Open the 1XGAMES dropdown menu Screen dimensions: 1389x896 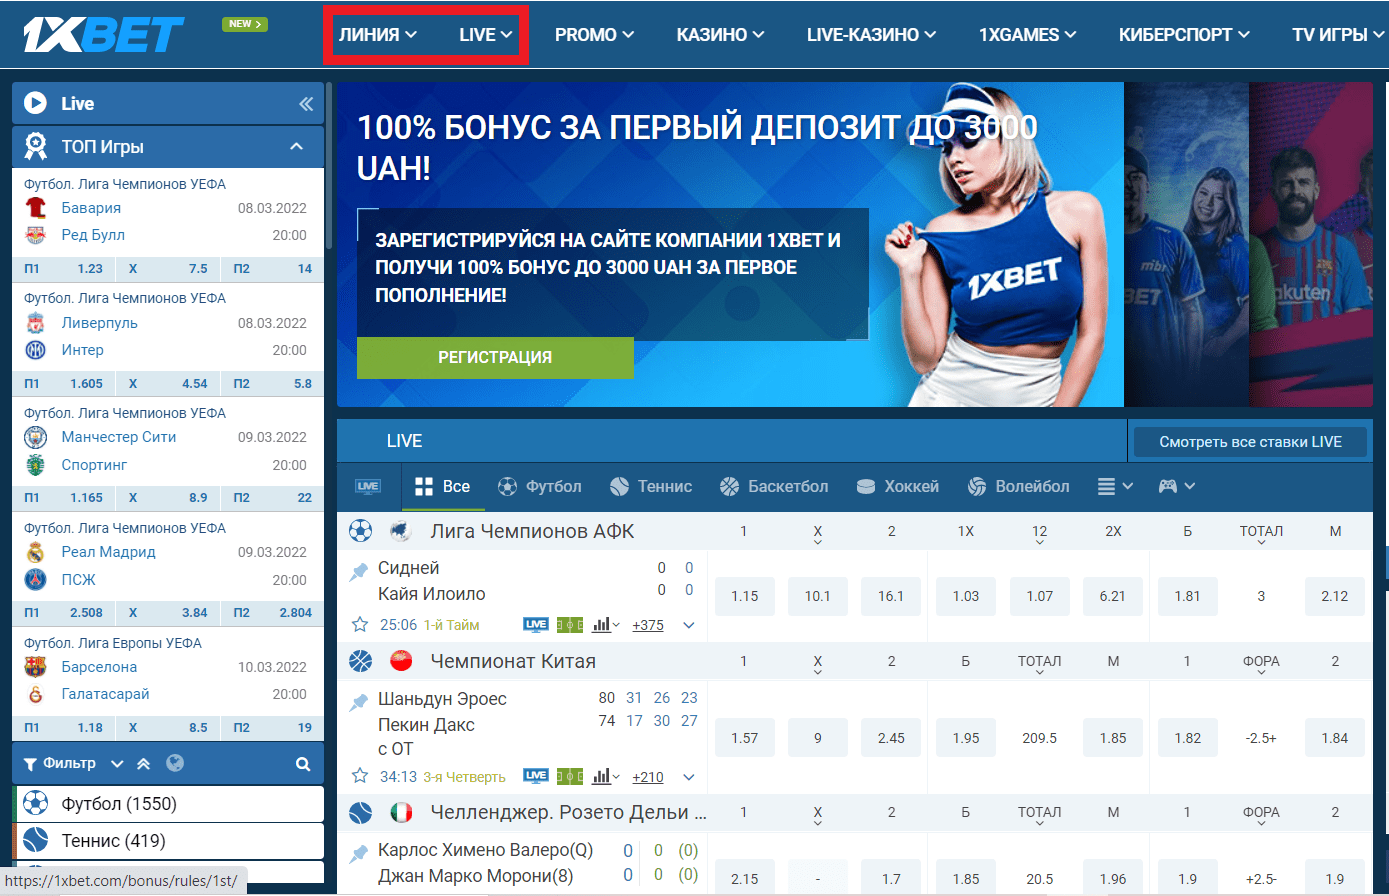[x=1028, y=35]
